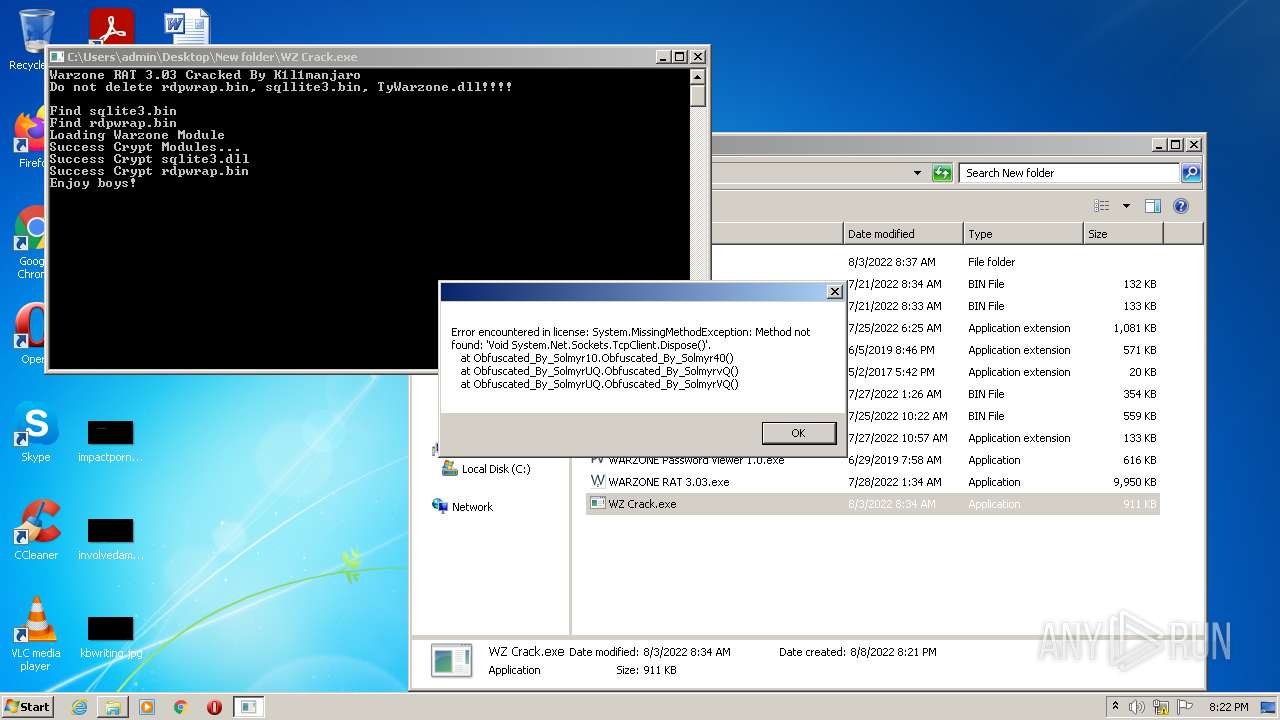Open Explorer help icon
The image size is (1280, 720).
click(x=1181, y=206)
